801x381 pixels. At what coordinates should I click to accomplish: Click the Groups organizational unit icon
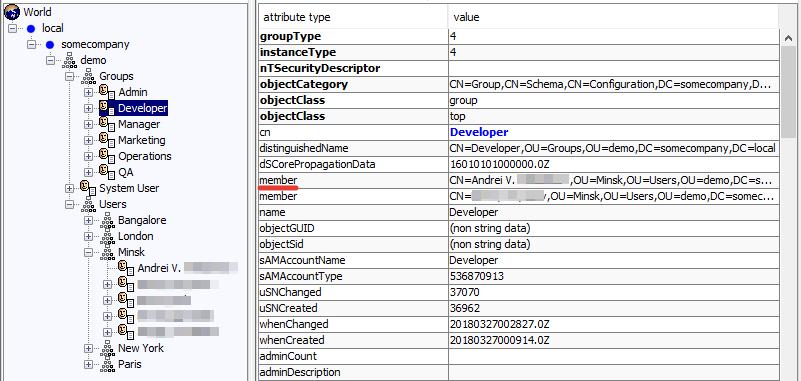point(88,77)
